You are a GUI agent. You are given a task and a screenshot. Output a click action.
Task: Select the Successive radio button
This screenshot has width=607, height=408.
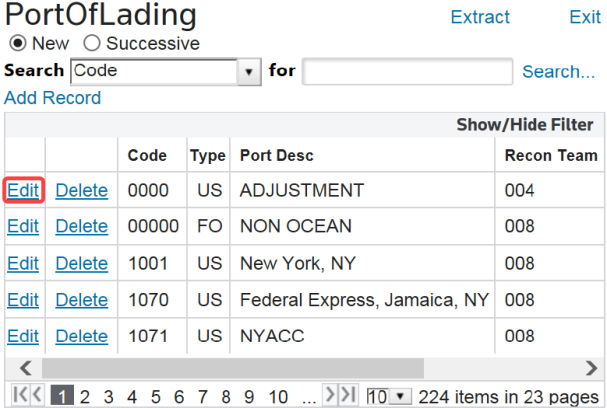tap(92, 43)
